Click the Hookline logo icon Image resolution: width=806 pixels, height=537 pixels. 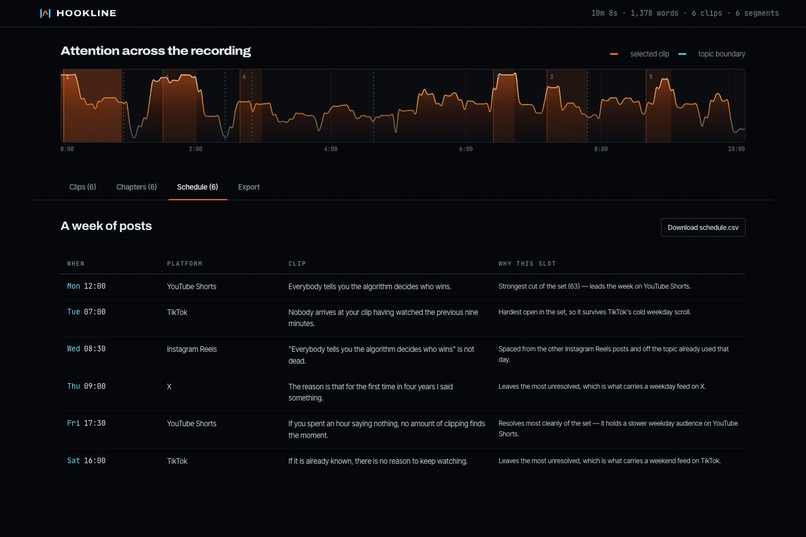pyautogui.click(x=45, y=13)
